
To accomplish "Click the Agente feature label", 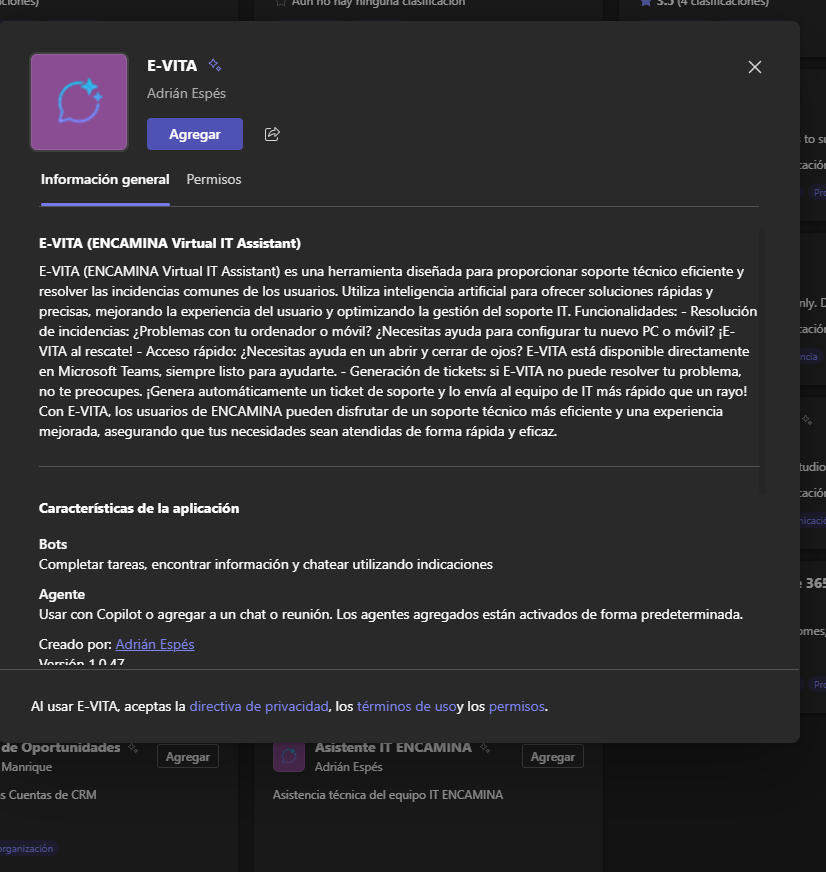I will pos(62,594).
